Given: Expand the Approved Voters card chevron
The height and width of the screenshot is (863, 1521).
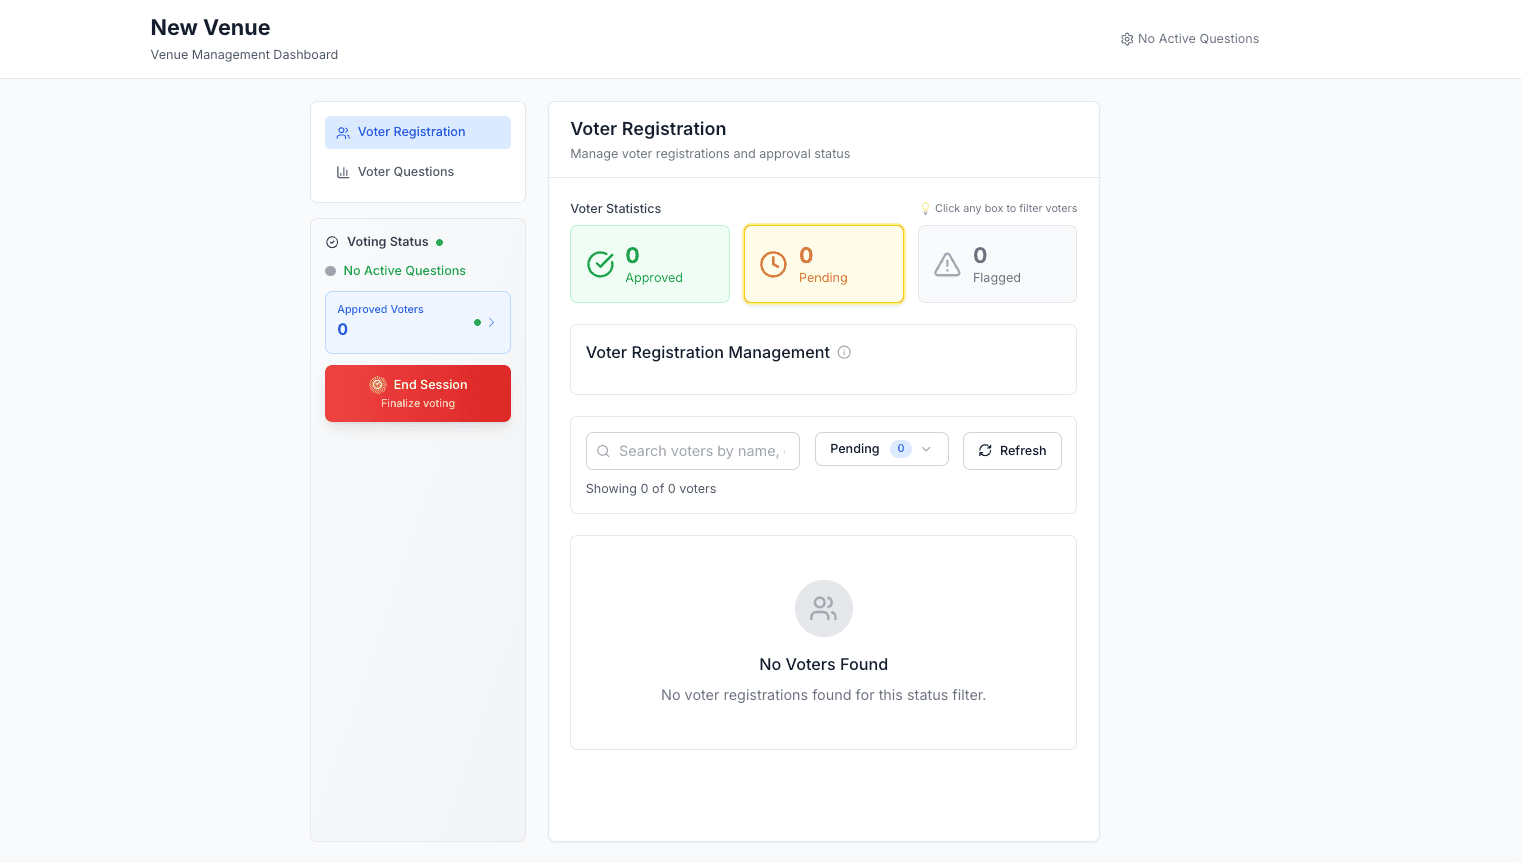Looking at the screenshot, I should point(491,322).
